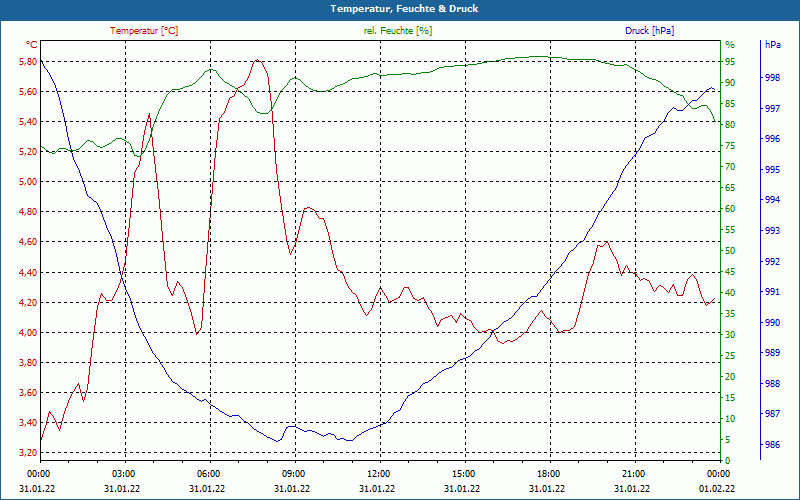Screen dimensions: 800x500
Task: Click the 90 humidity axis value
Action: tap(730, 83)
